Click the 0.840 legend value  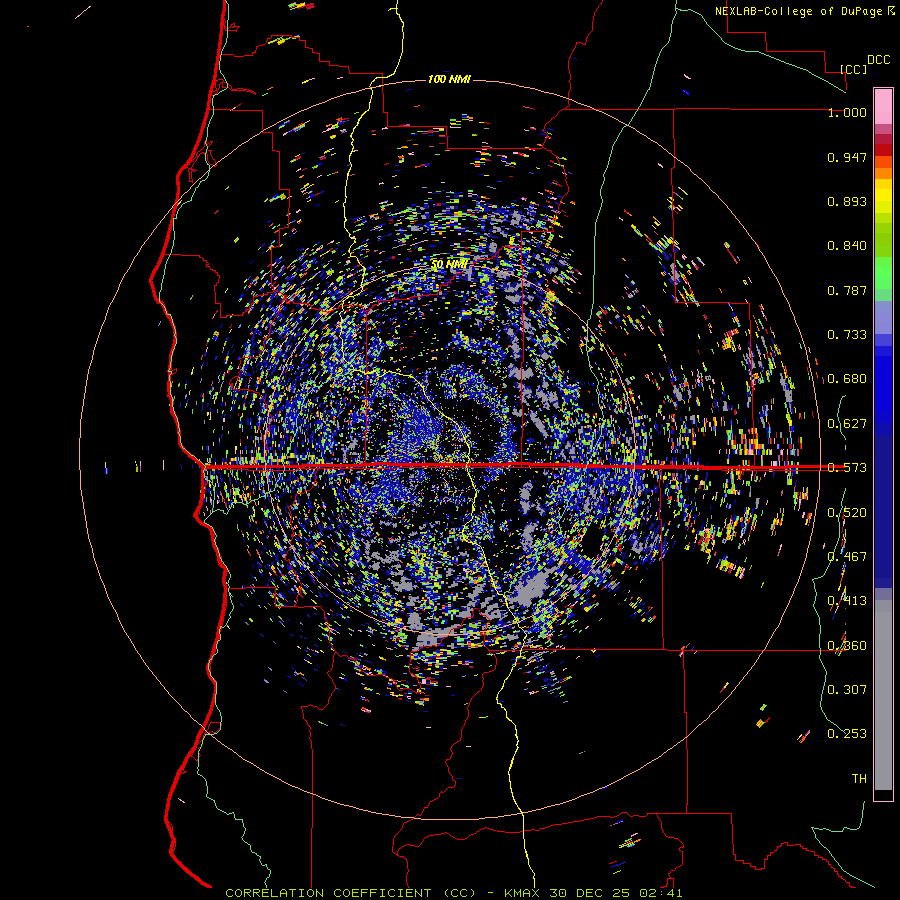(x=847, y=246)
